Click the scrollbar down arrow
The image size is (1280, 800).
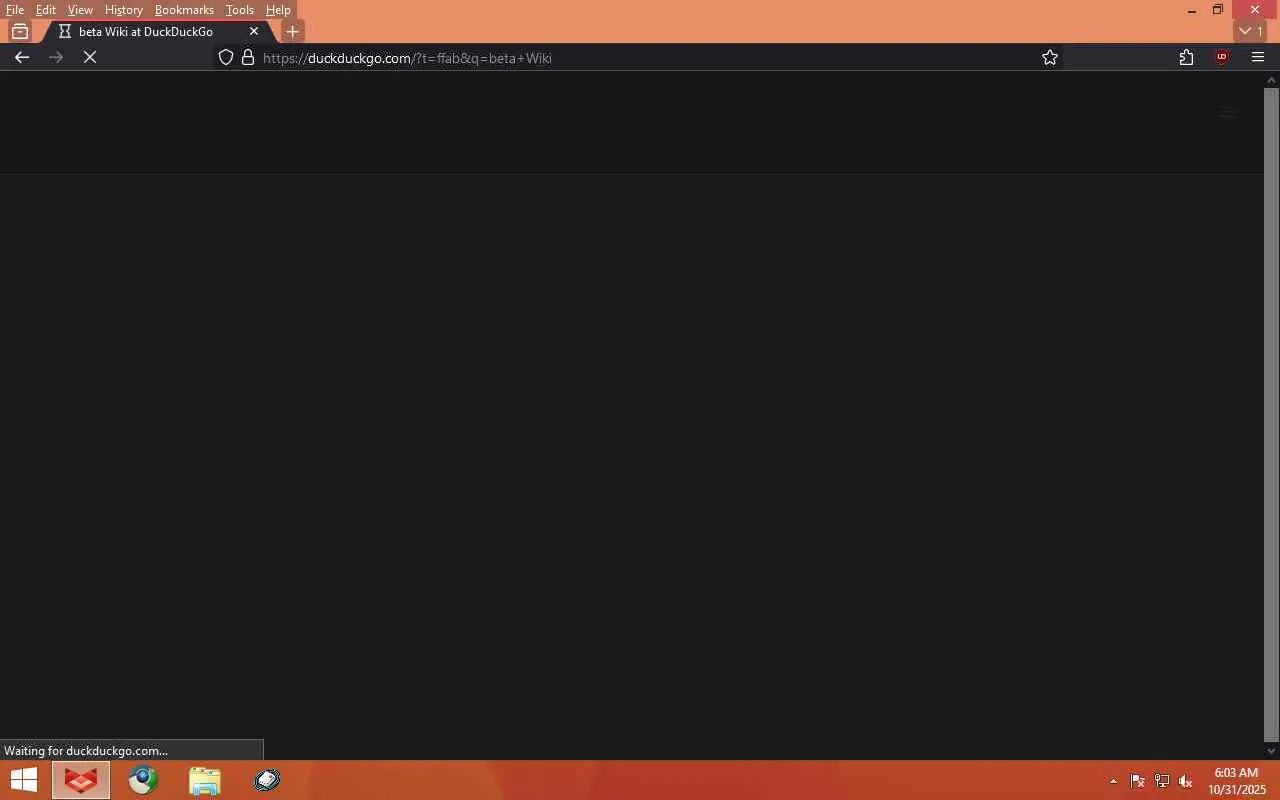(x=1272, y=751)
